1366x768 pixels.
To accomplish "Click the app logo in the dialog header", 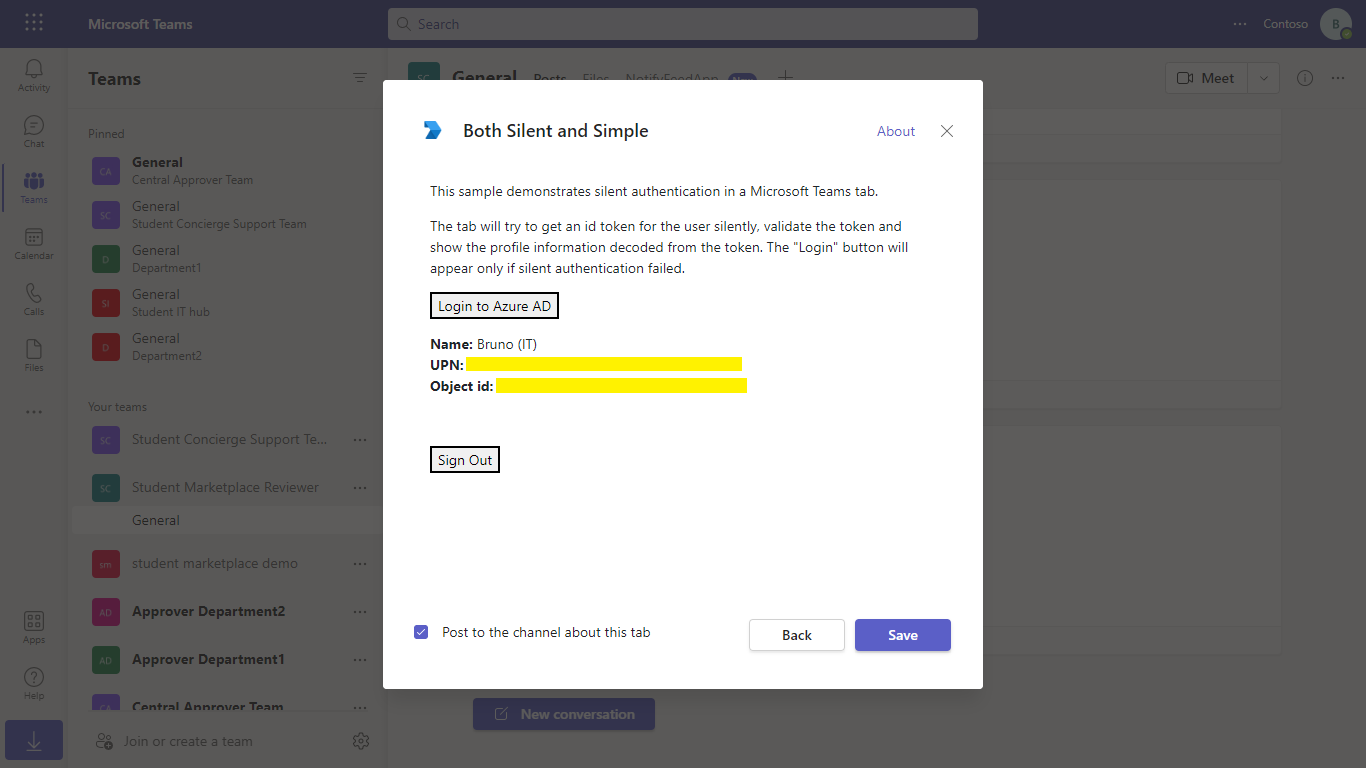I will 432,130.
